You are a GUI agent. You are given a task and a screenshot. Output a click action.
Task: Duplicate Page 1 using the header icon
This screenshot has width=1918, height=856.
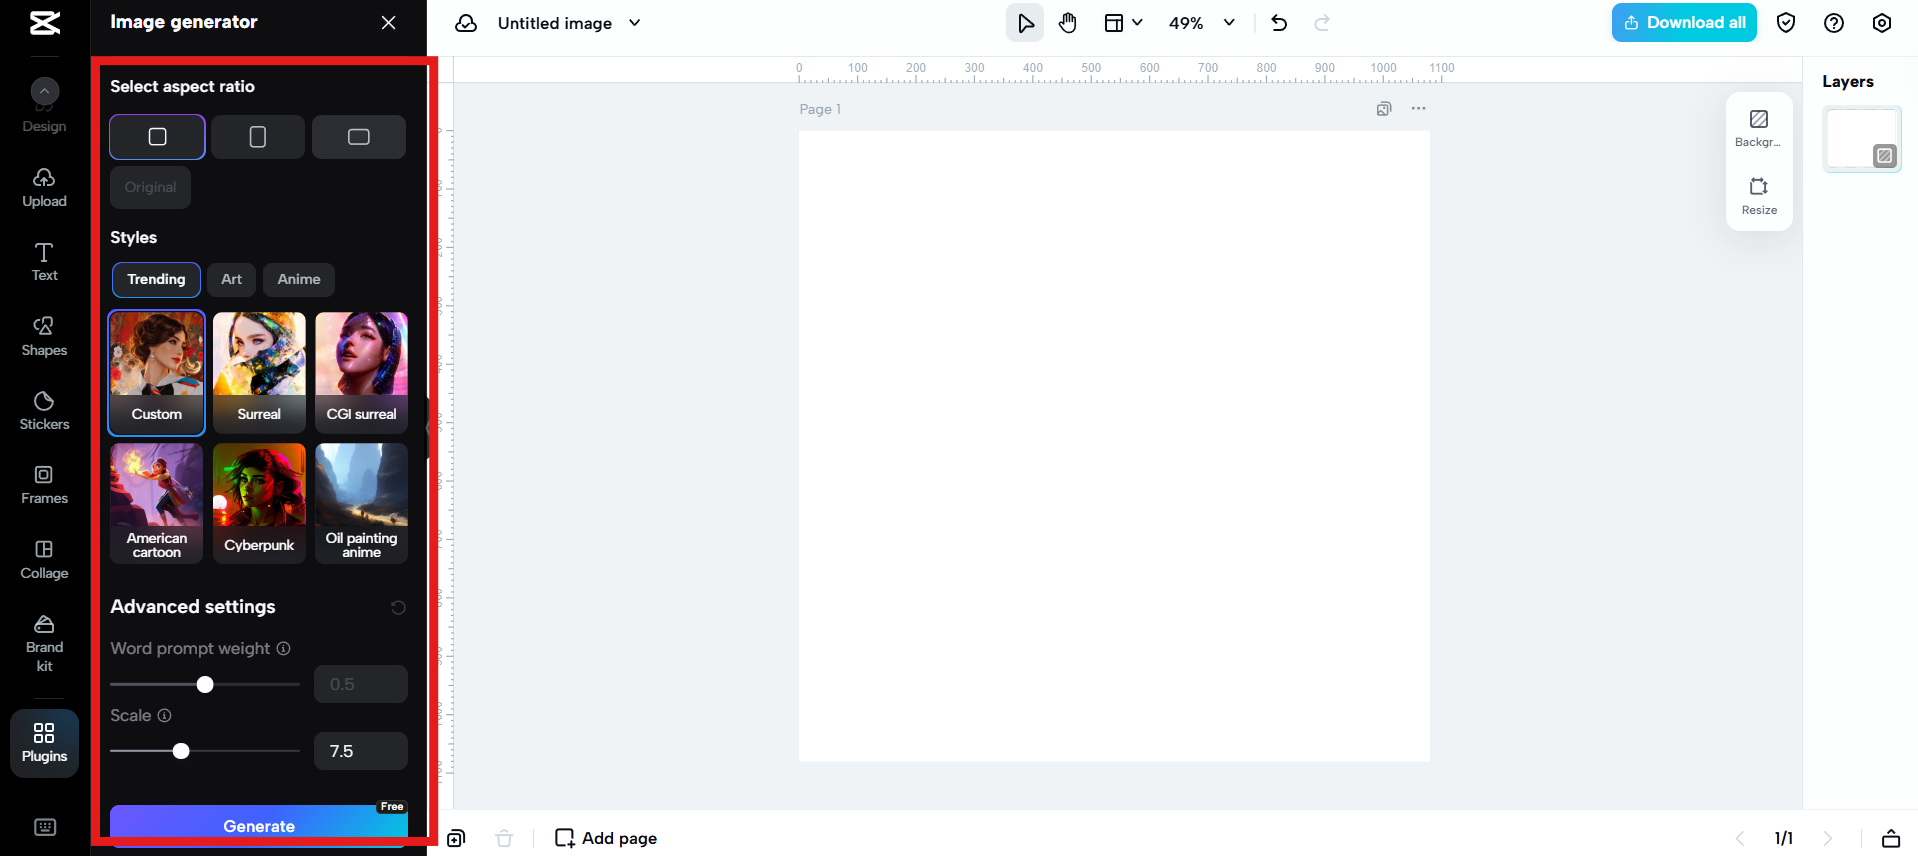[x=1384, y=109]
